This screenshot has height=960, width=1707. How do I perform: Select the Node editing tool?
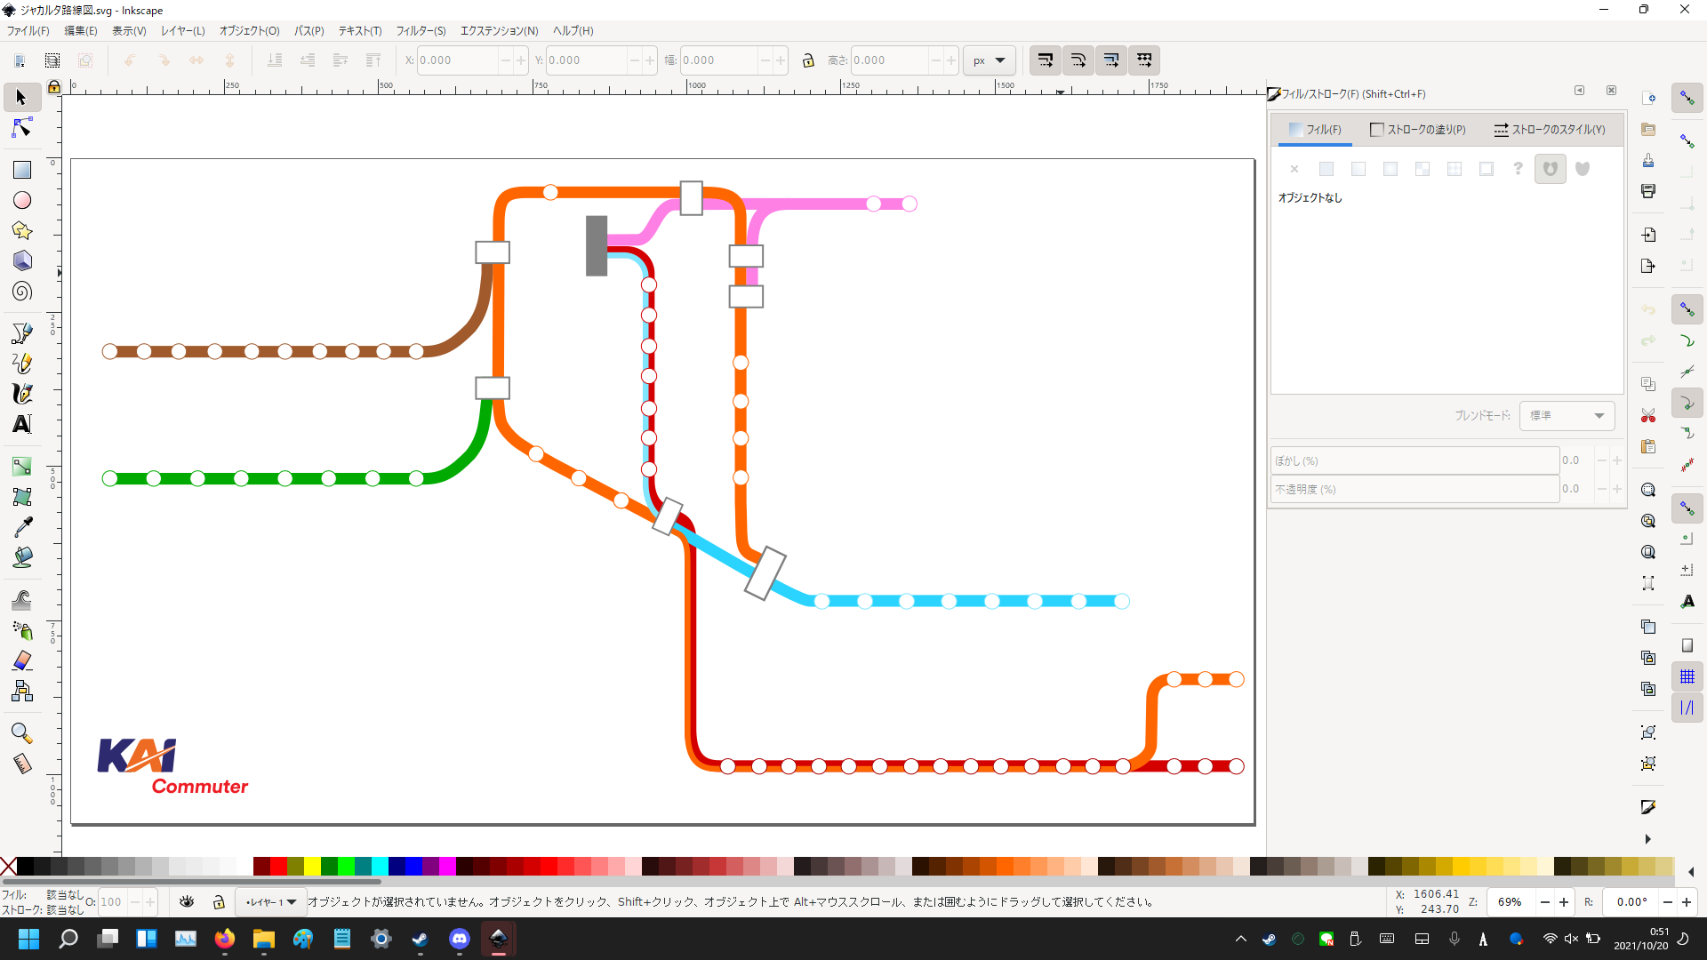pos(21,128)
